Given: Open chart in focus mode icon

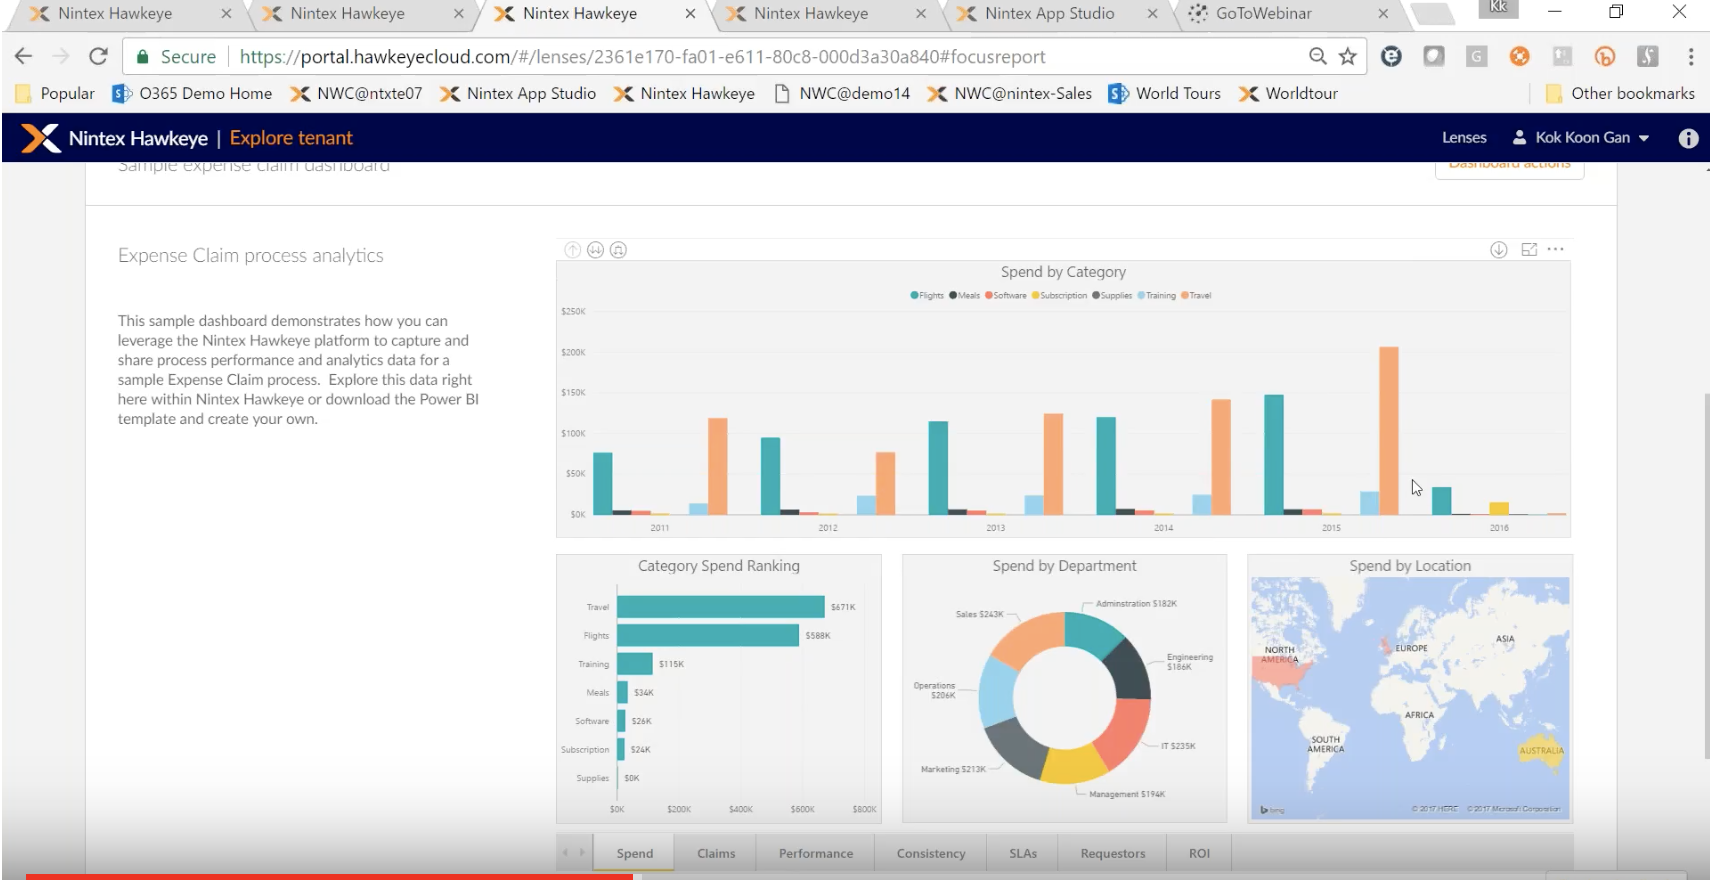Looking at the screenshot, I should click(1529, 250).
